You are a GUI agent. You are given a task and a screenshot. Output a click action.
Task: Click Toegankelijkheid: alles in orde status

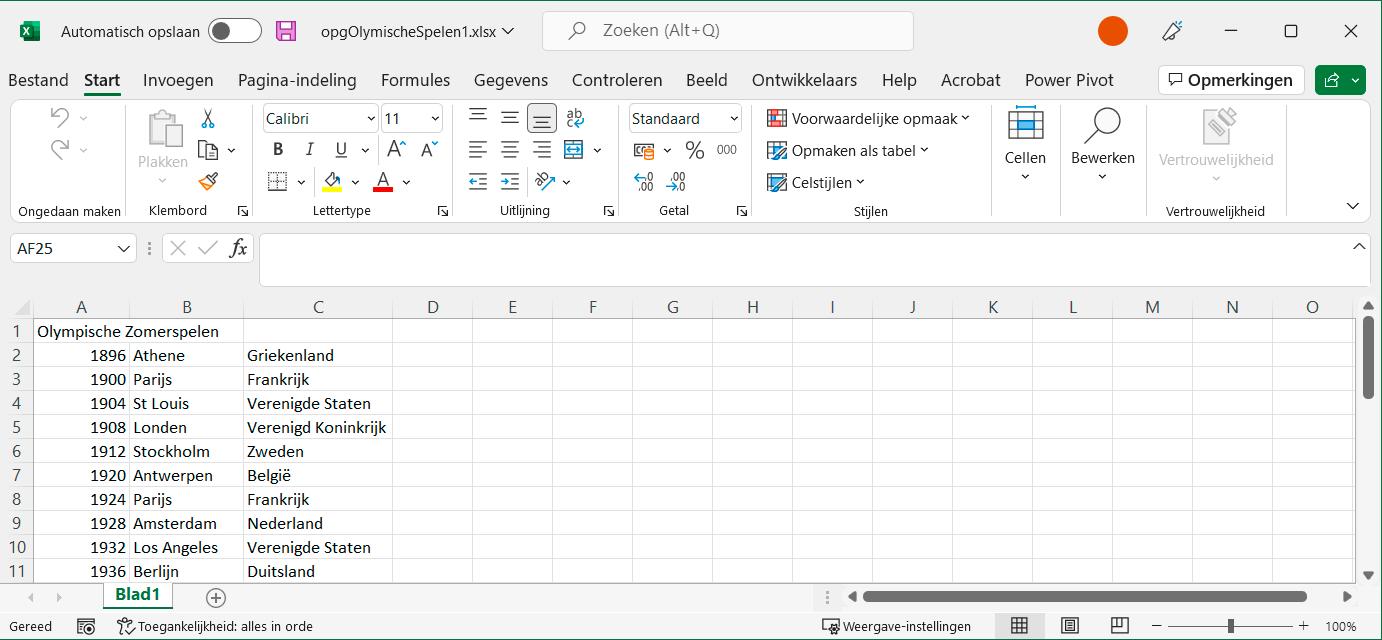[x=215, y=626]
